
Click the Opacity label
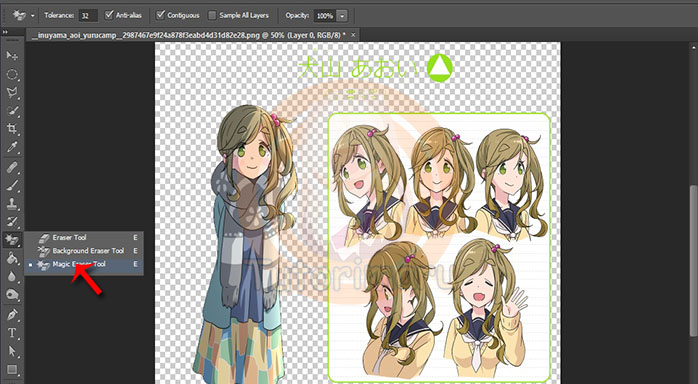[297, 16]
